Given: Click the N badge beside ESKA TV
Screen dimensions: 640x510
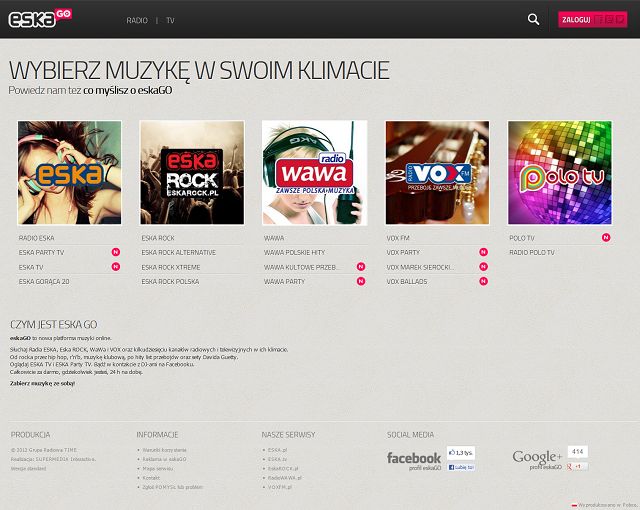Looking at the screenshot, I should [116, 267].
